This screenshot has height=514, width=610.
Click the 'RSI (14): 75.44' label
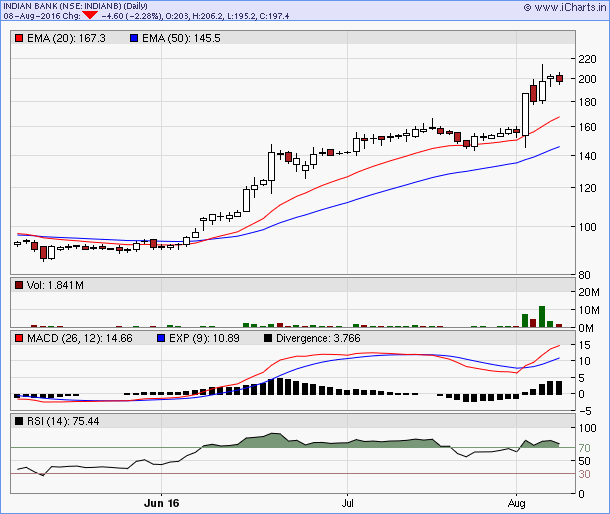click(63, 421)
